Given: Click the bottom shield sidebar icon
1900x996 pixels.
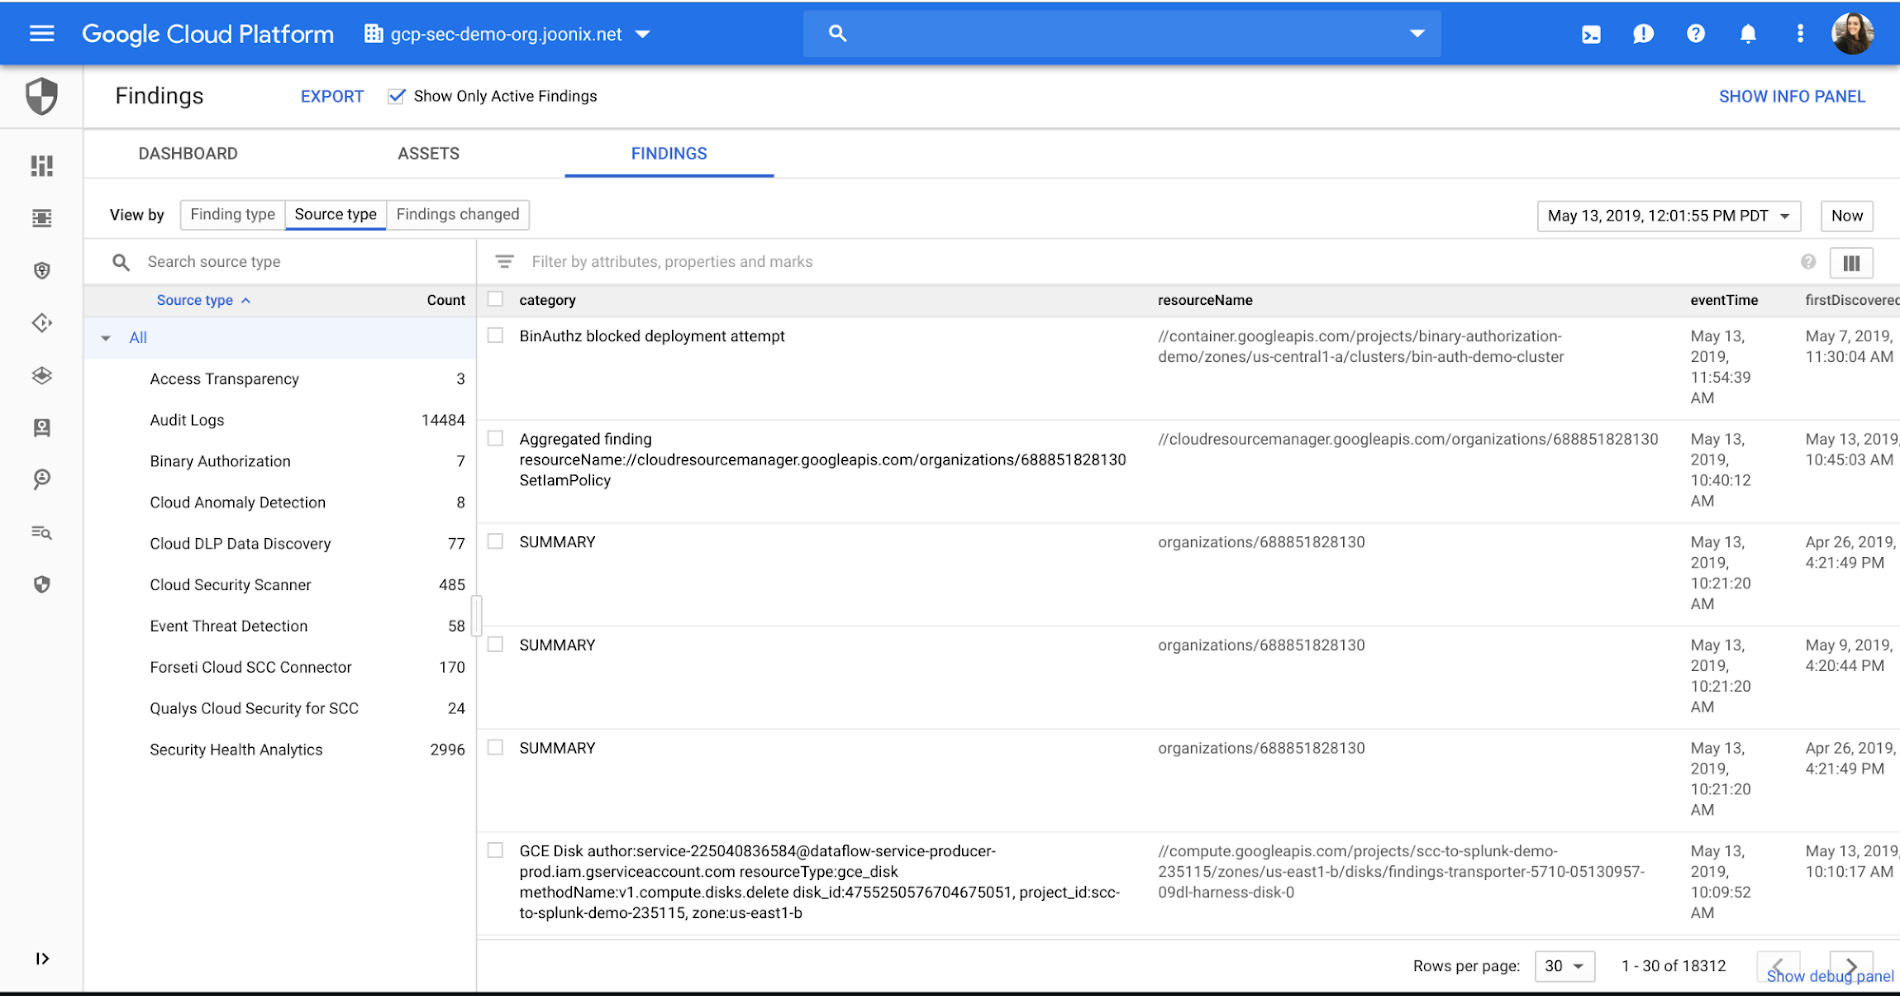Looking at the screenshot, I should pos(42,585).
